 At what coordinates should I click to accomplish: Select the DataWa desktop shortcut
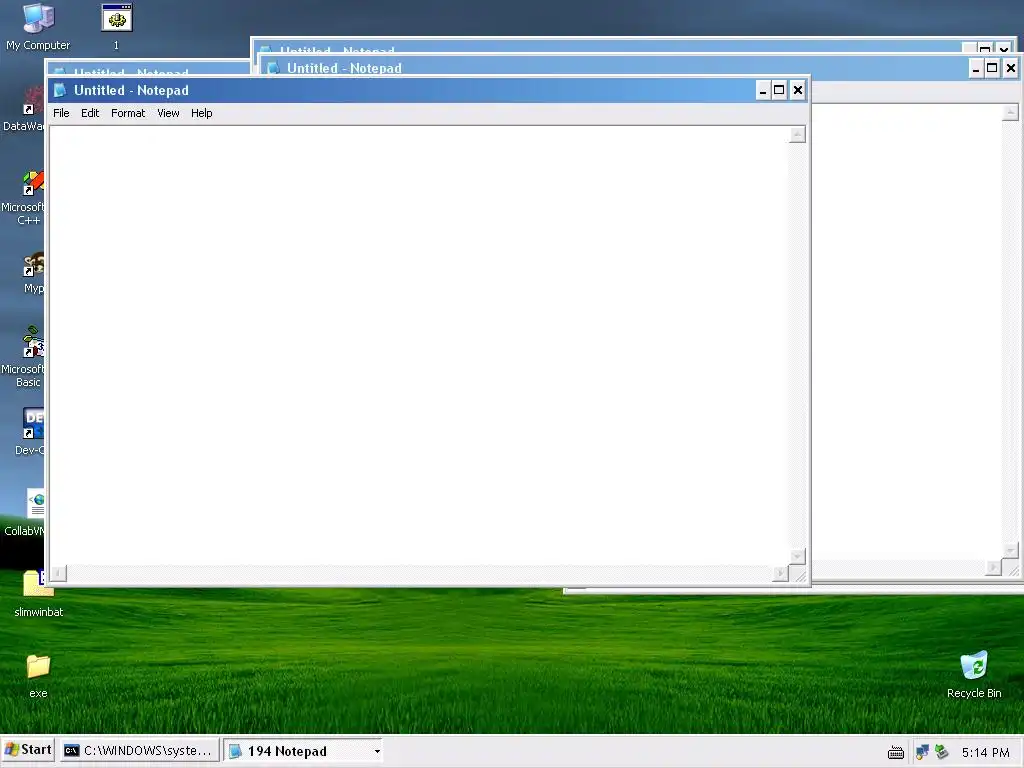point(24,110)
